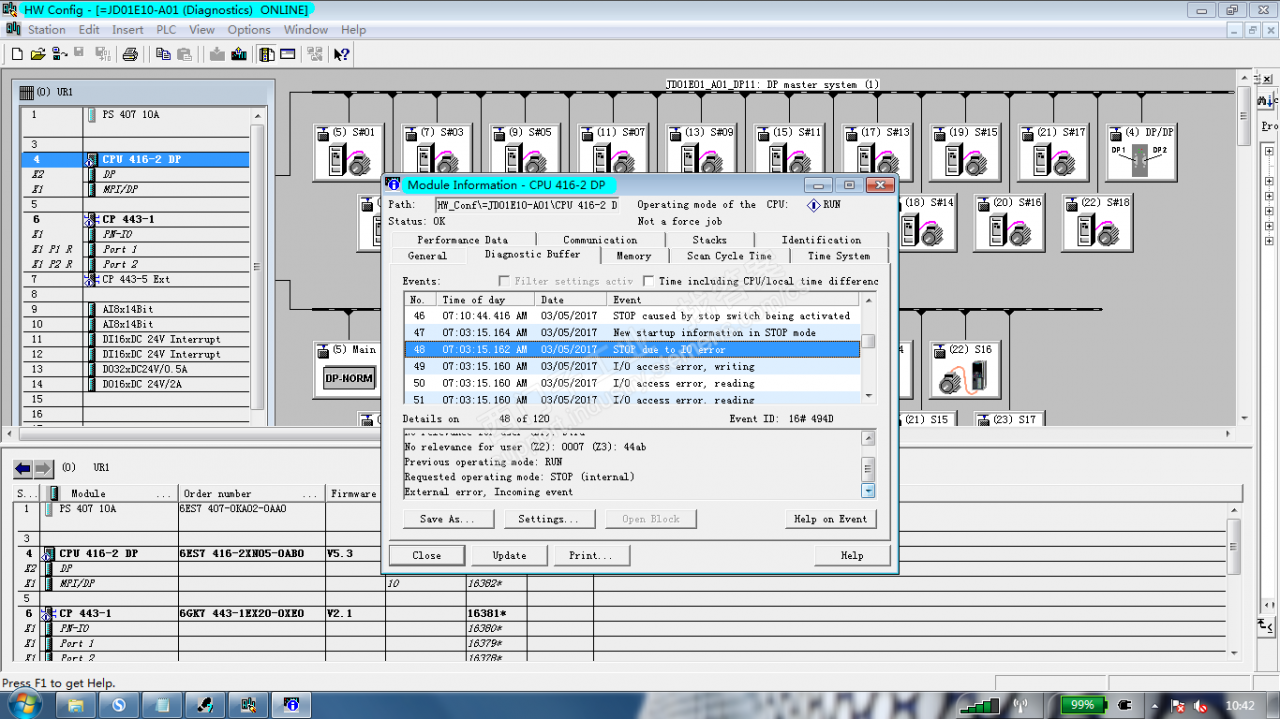Click the forward arrow in rack detail pane
This screenshot has width=1280, height=719.
[43, 468]
